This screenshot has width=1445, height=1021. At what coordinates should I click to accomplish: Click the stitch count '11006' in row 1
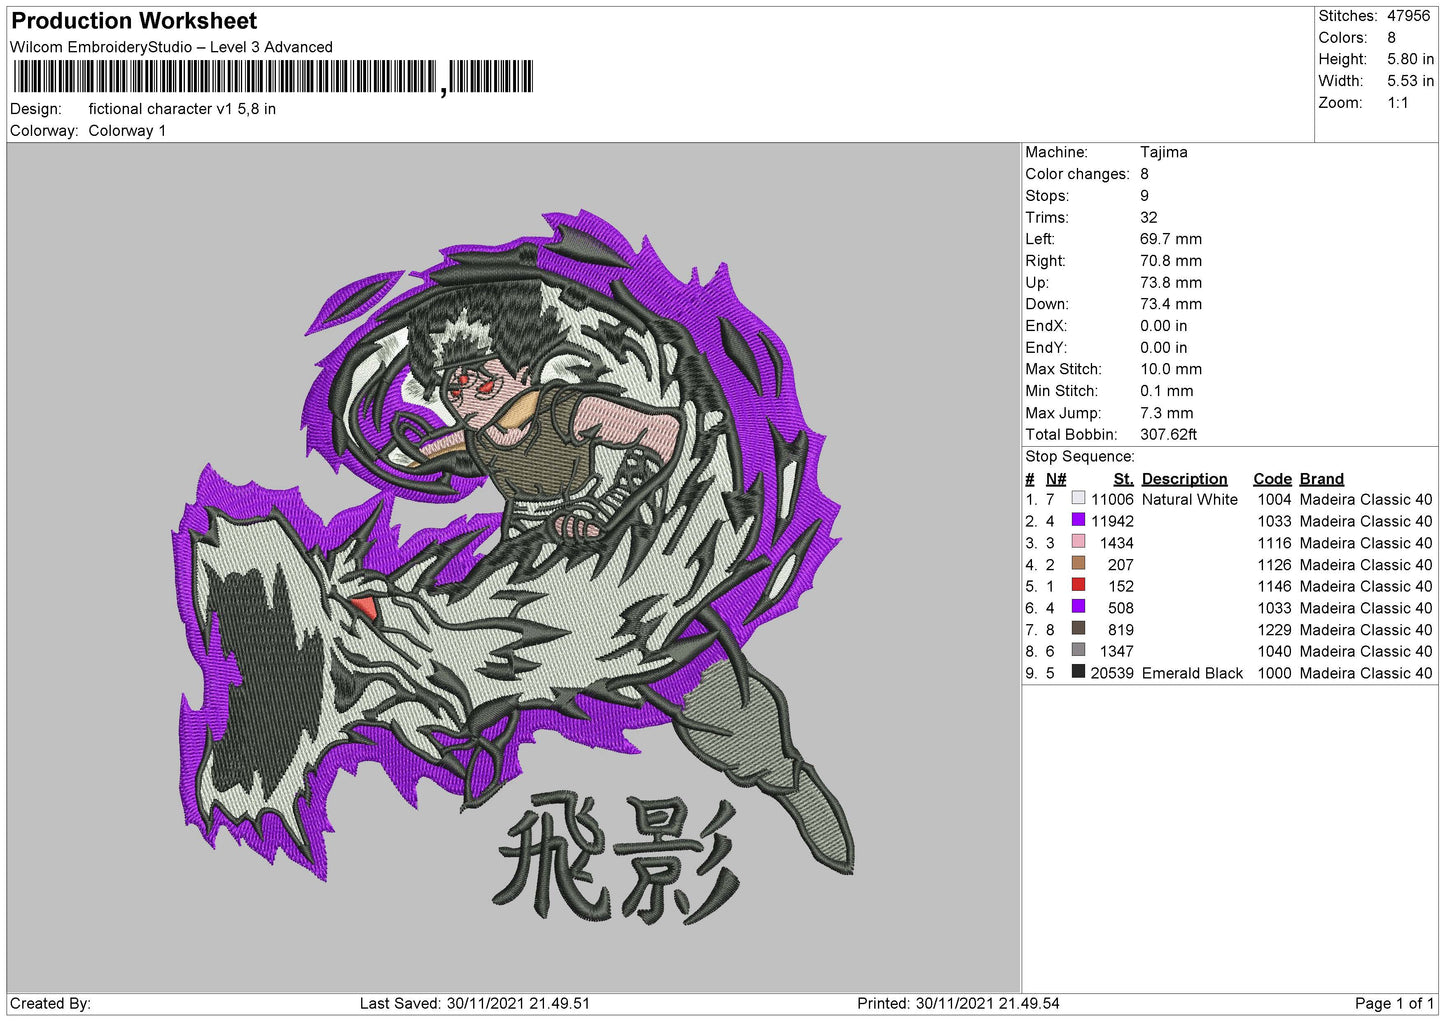(x=1112, y=500)
